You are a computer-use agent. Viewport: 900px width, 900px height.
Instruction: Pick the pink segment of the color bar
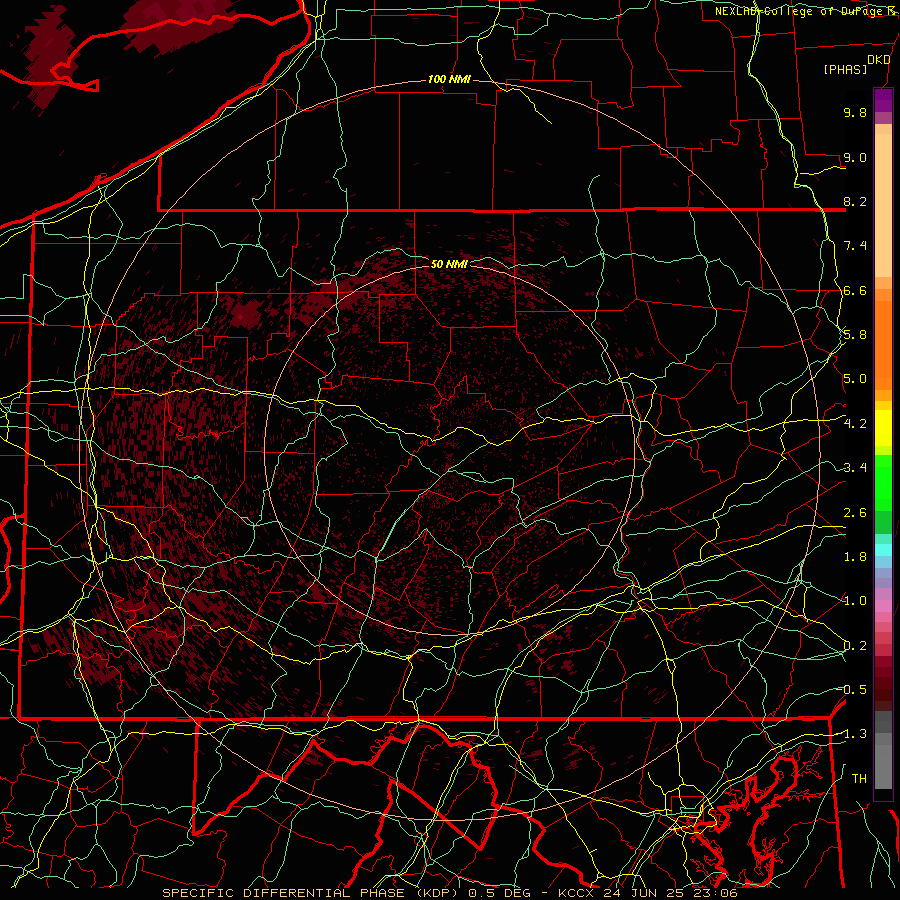[x=883, y=607]
